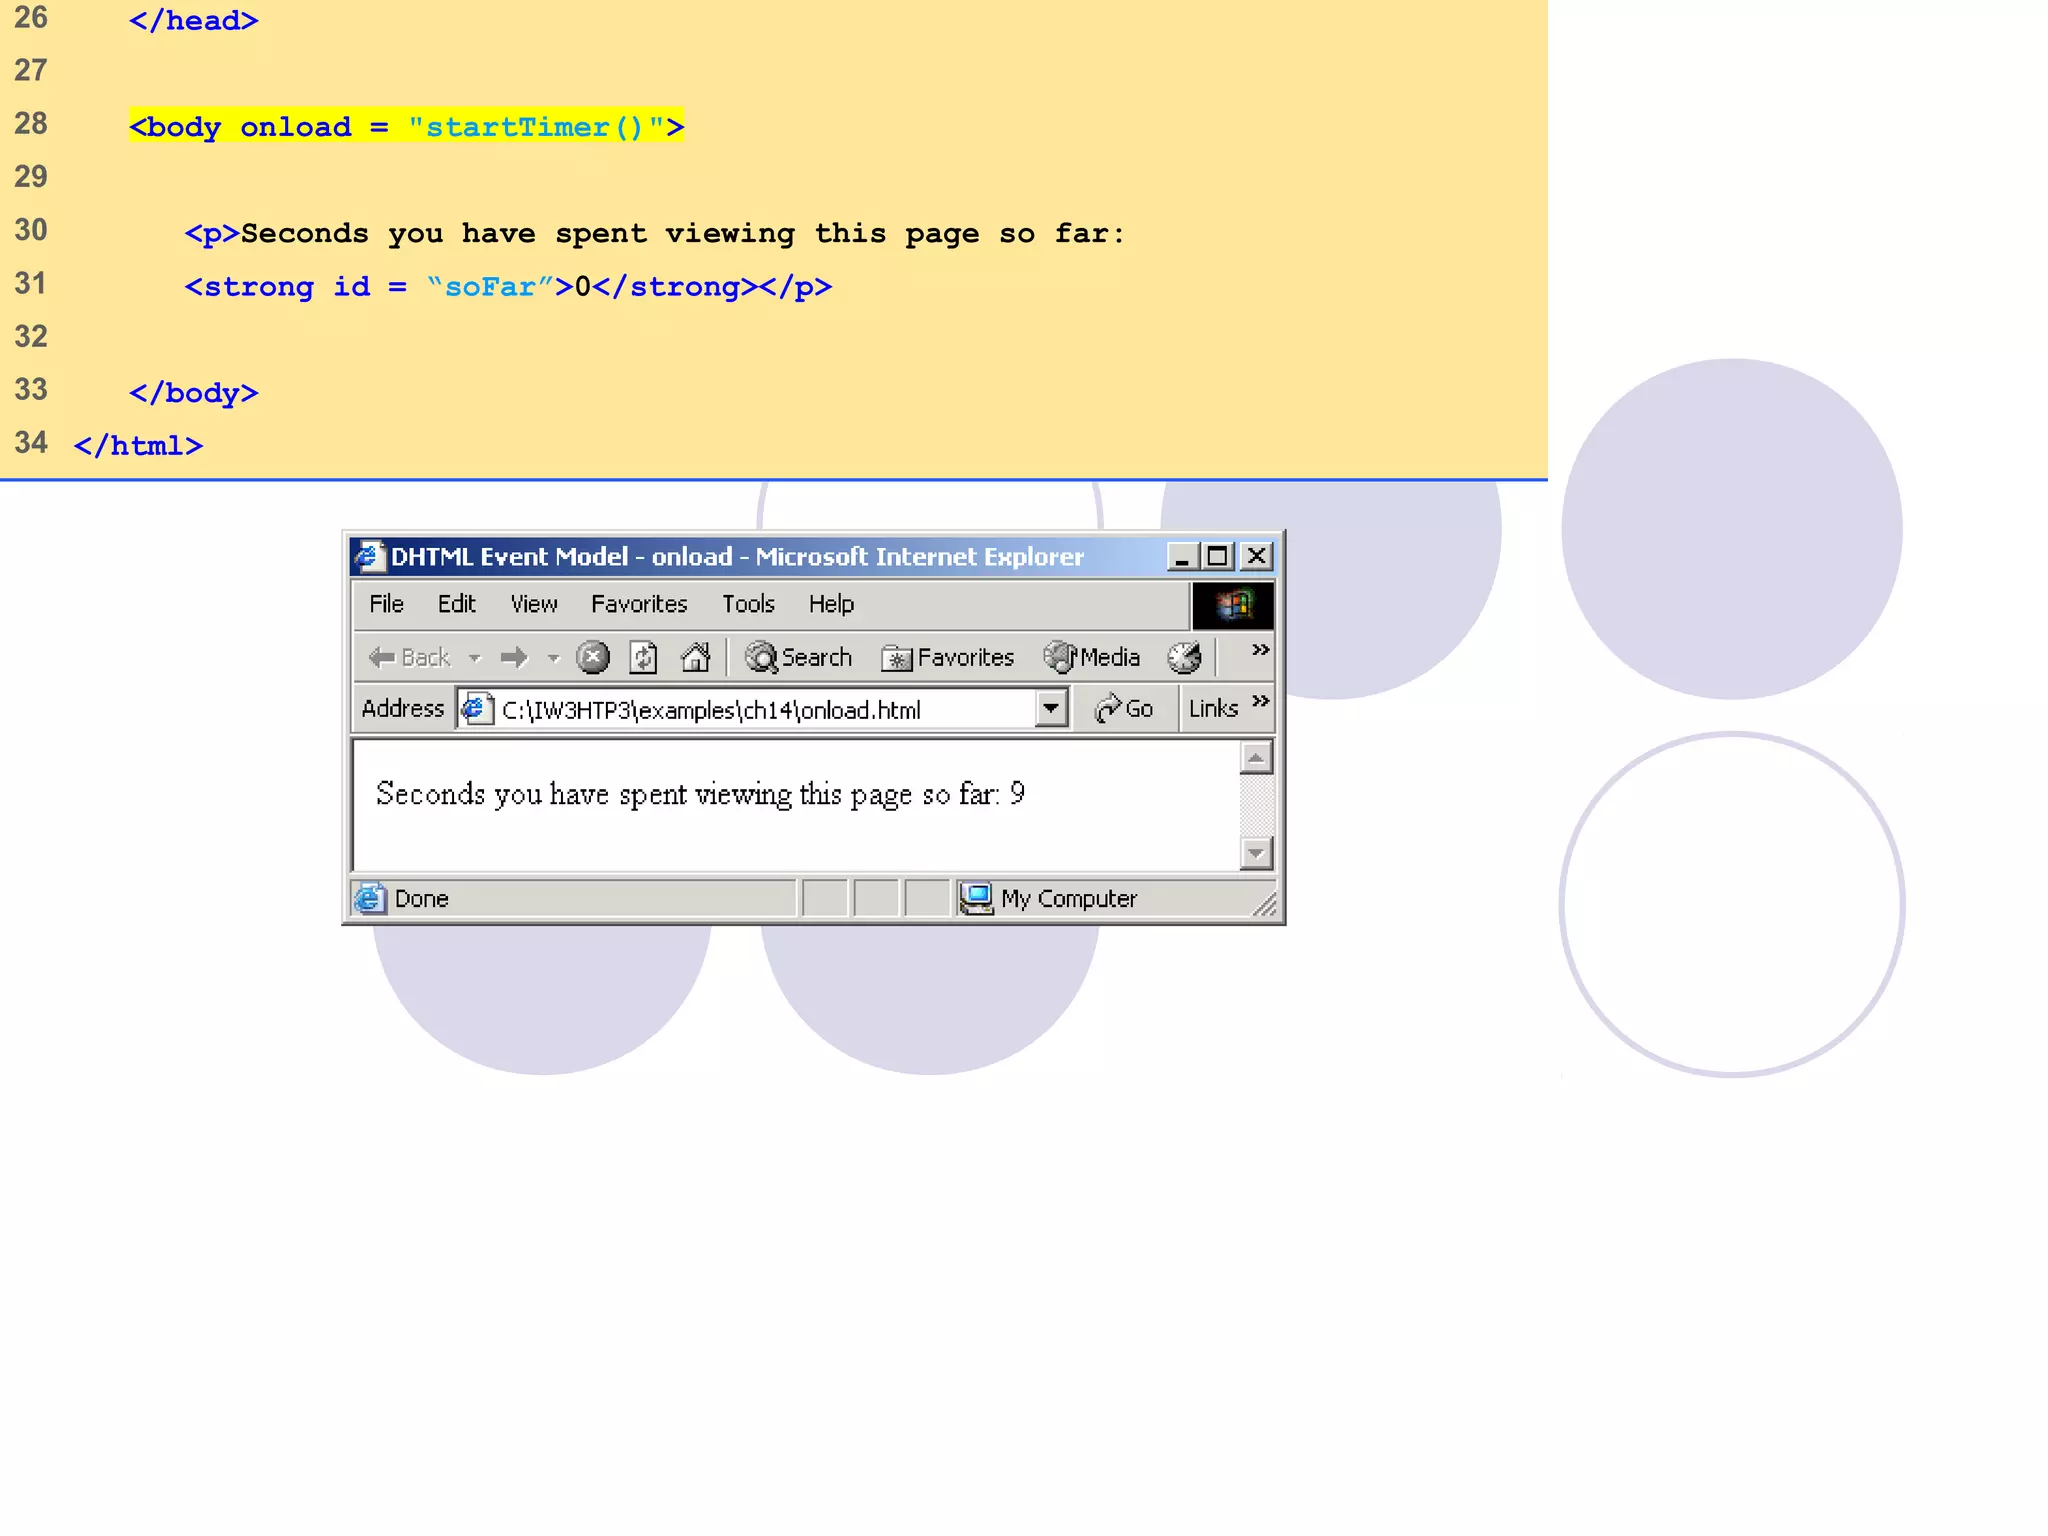Open the Favorites toolbar button
The height and width of the screenshot is (1536, 2048).
pos(947,657)
